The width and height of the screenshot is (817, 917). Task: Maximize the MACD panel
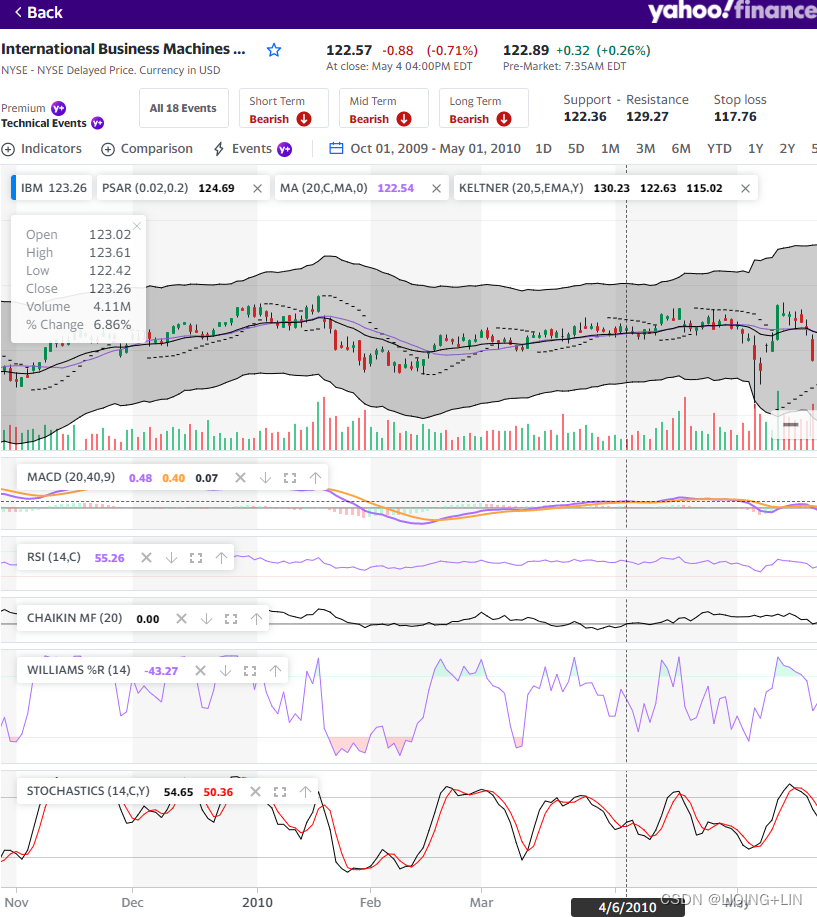click(289, 478)
